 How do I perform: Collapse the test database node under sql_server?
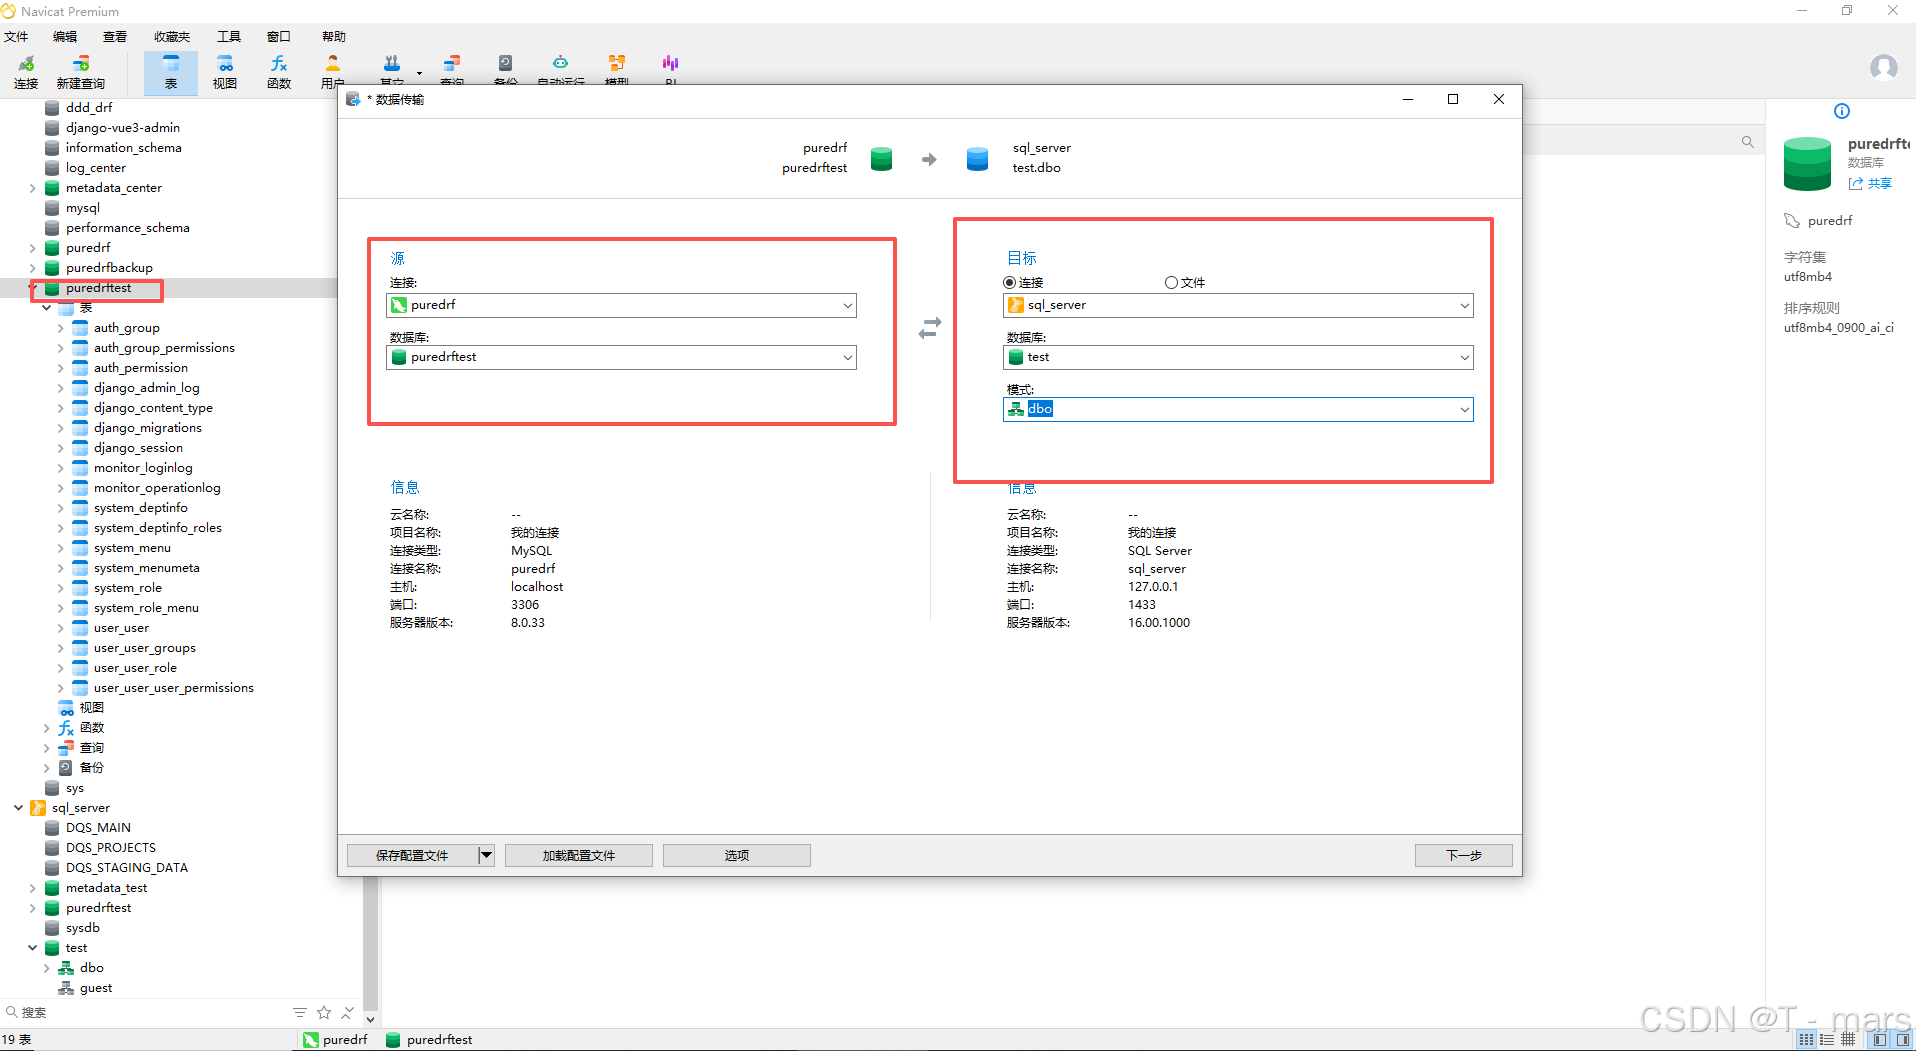tap(32, 948)
